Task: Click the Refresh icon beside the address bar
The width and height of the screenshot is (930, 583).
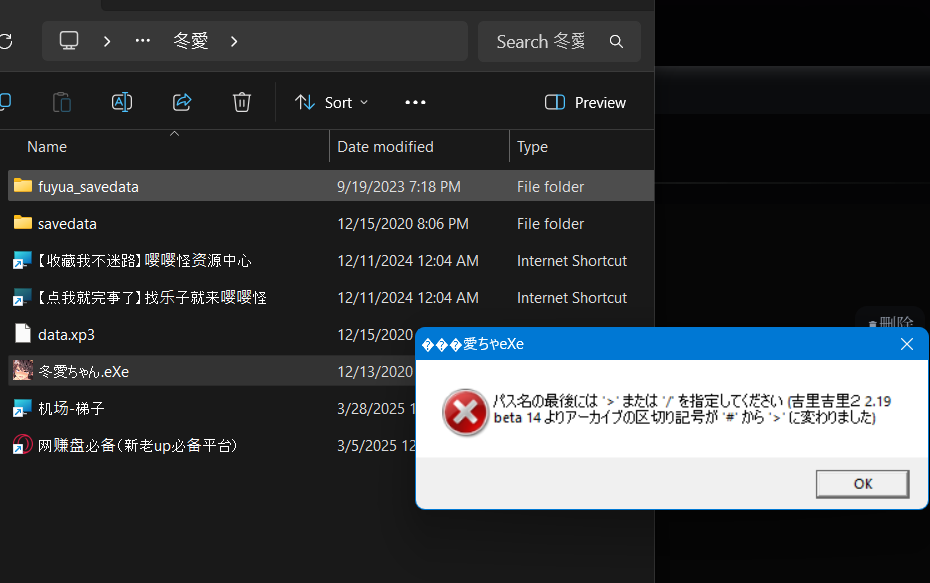Action: 8,41
